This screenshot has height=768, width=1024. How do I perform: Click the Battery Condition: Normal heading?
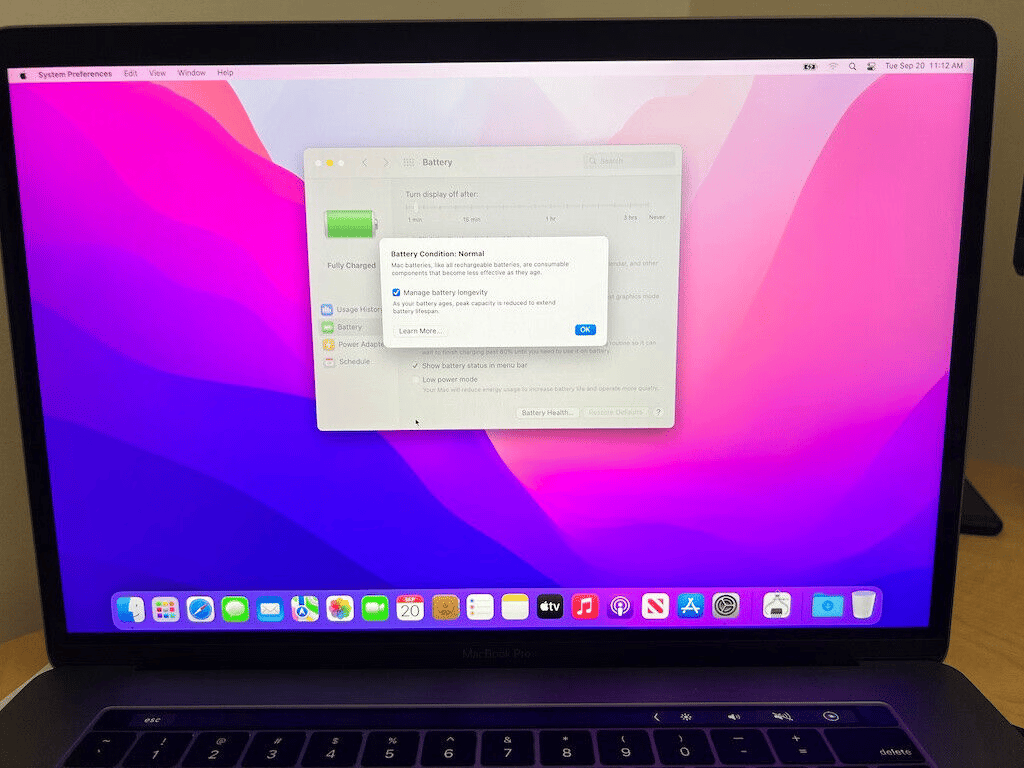pyautogui.click(x=438, y=254)
